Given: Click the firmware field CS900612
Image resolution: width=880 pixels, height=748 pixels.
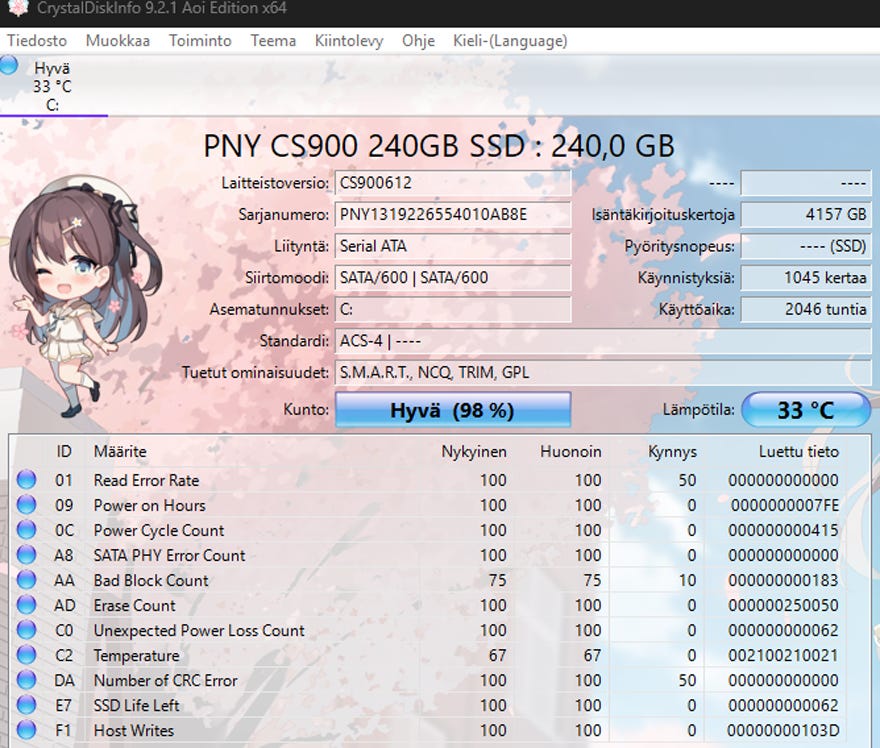Looking at the screenshot, I should click(x=453, y=183).
